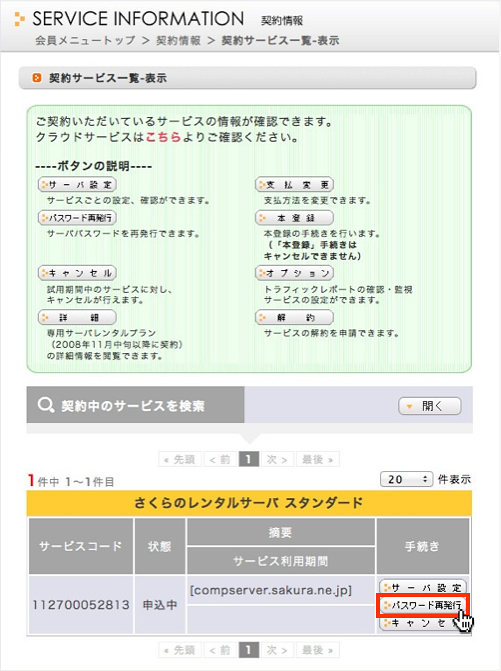Viewport: 501px width, 671px height.
Task: Click the 詳細 legend button
Action: [x=77, y=318]
